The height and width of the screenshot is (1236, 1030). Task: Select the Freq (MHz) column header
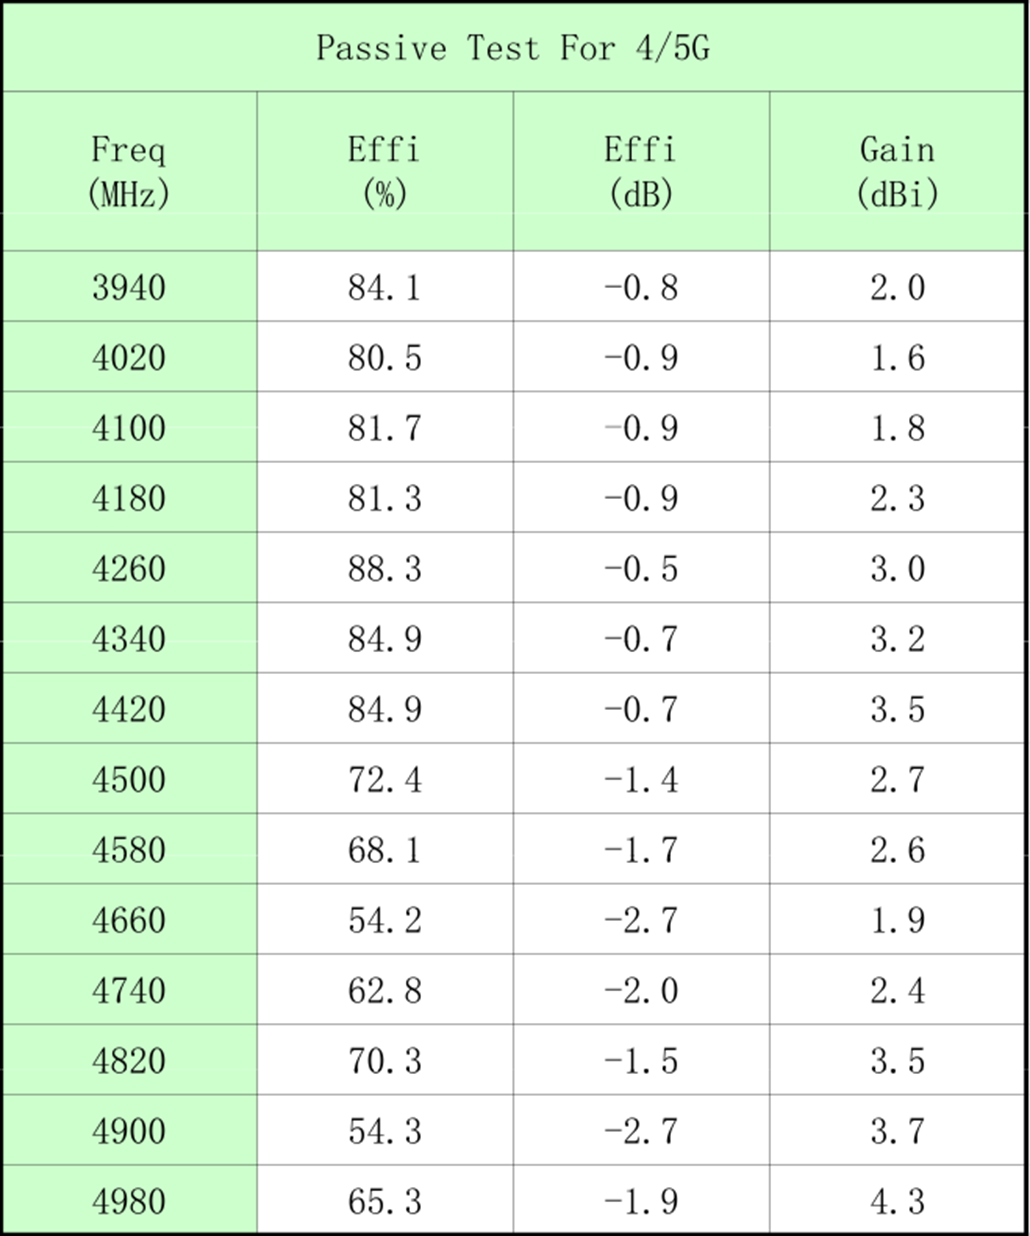(x=129, y=171)
